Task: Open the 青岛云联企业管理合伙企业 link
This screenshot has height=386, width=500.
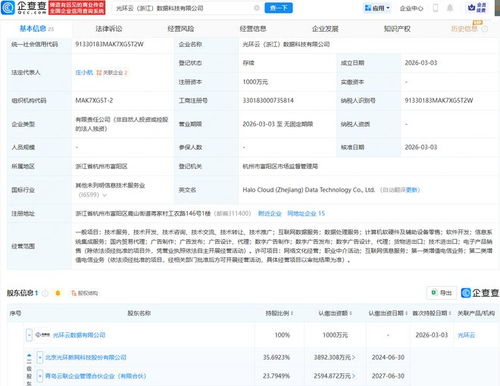Action: (x=96, y=376)
